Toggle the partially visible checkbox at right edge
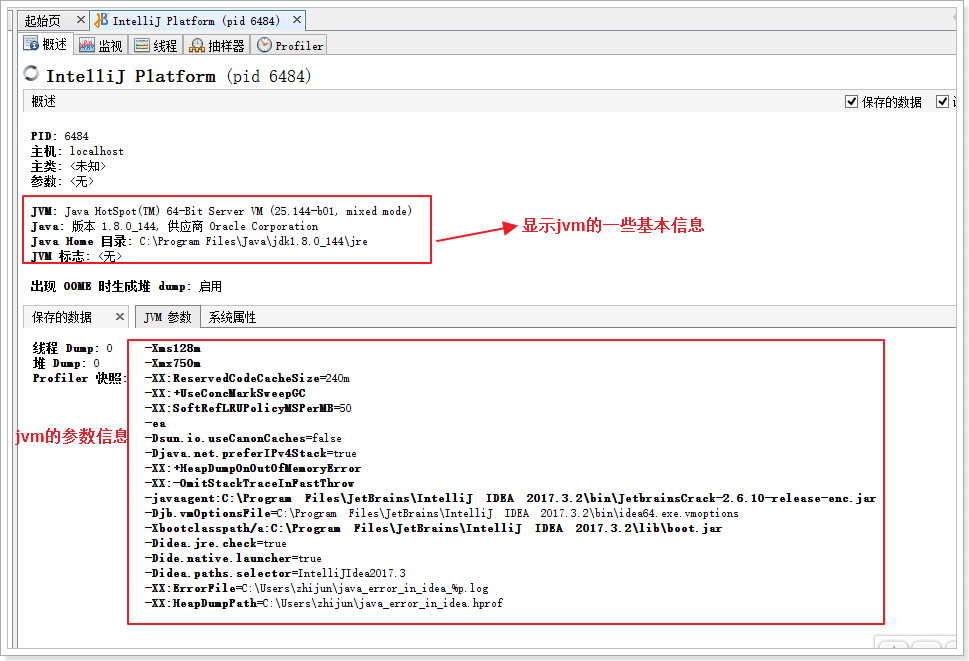Viewport: 969px width, 661px height. coord(942,102)
